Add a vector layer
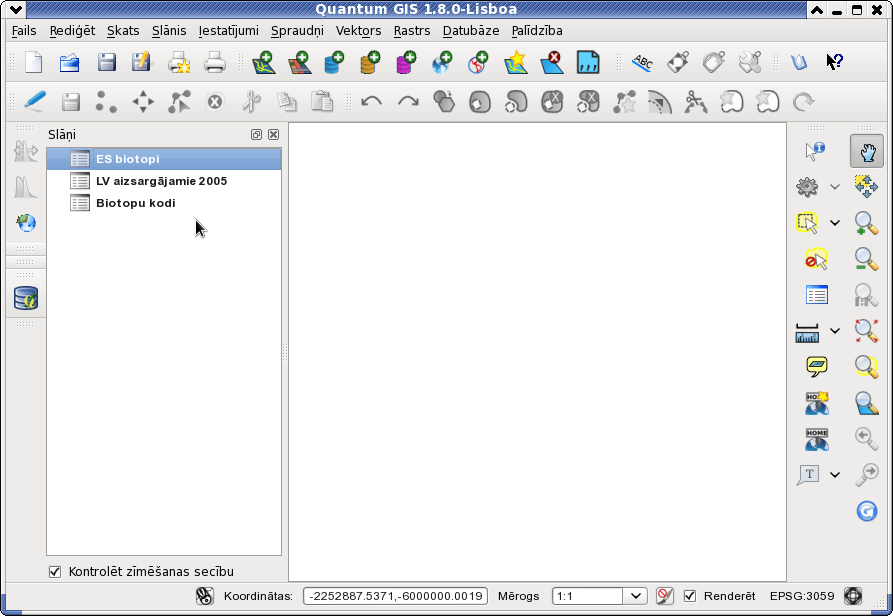Image resolution: width=893 pixels, height=616 pixels. coord(264,61)
